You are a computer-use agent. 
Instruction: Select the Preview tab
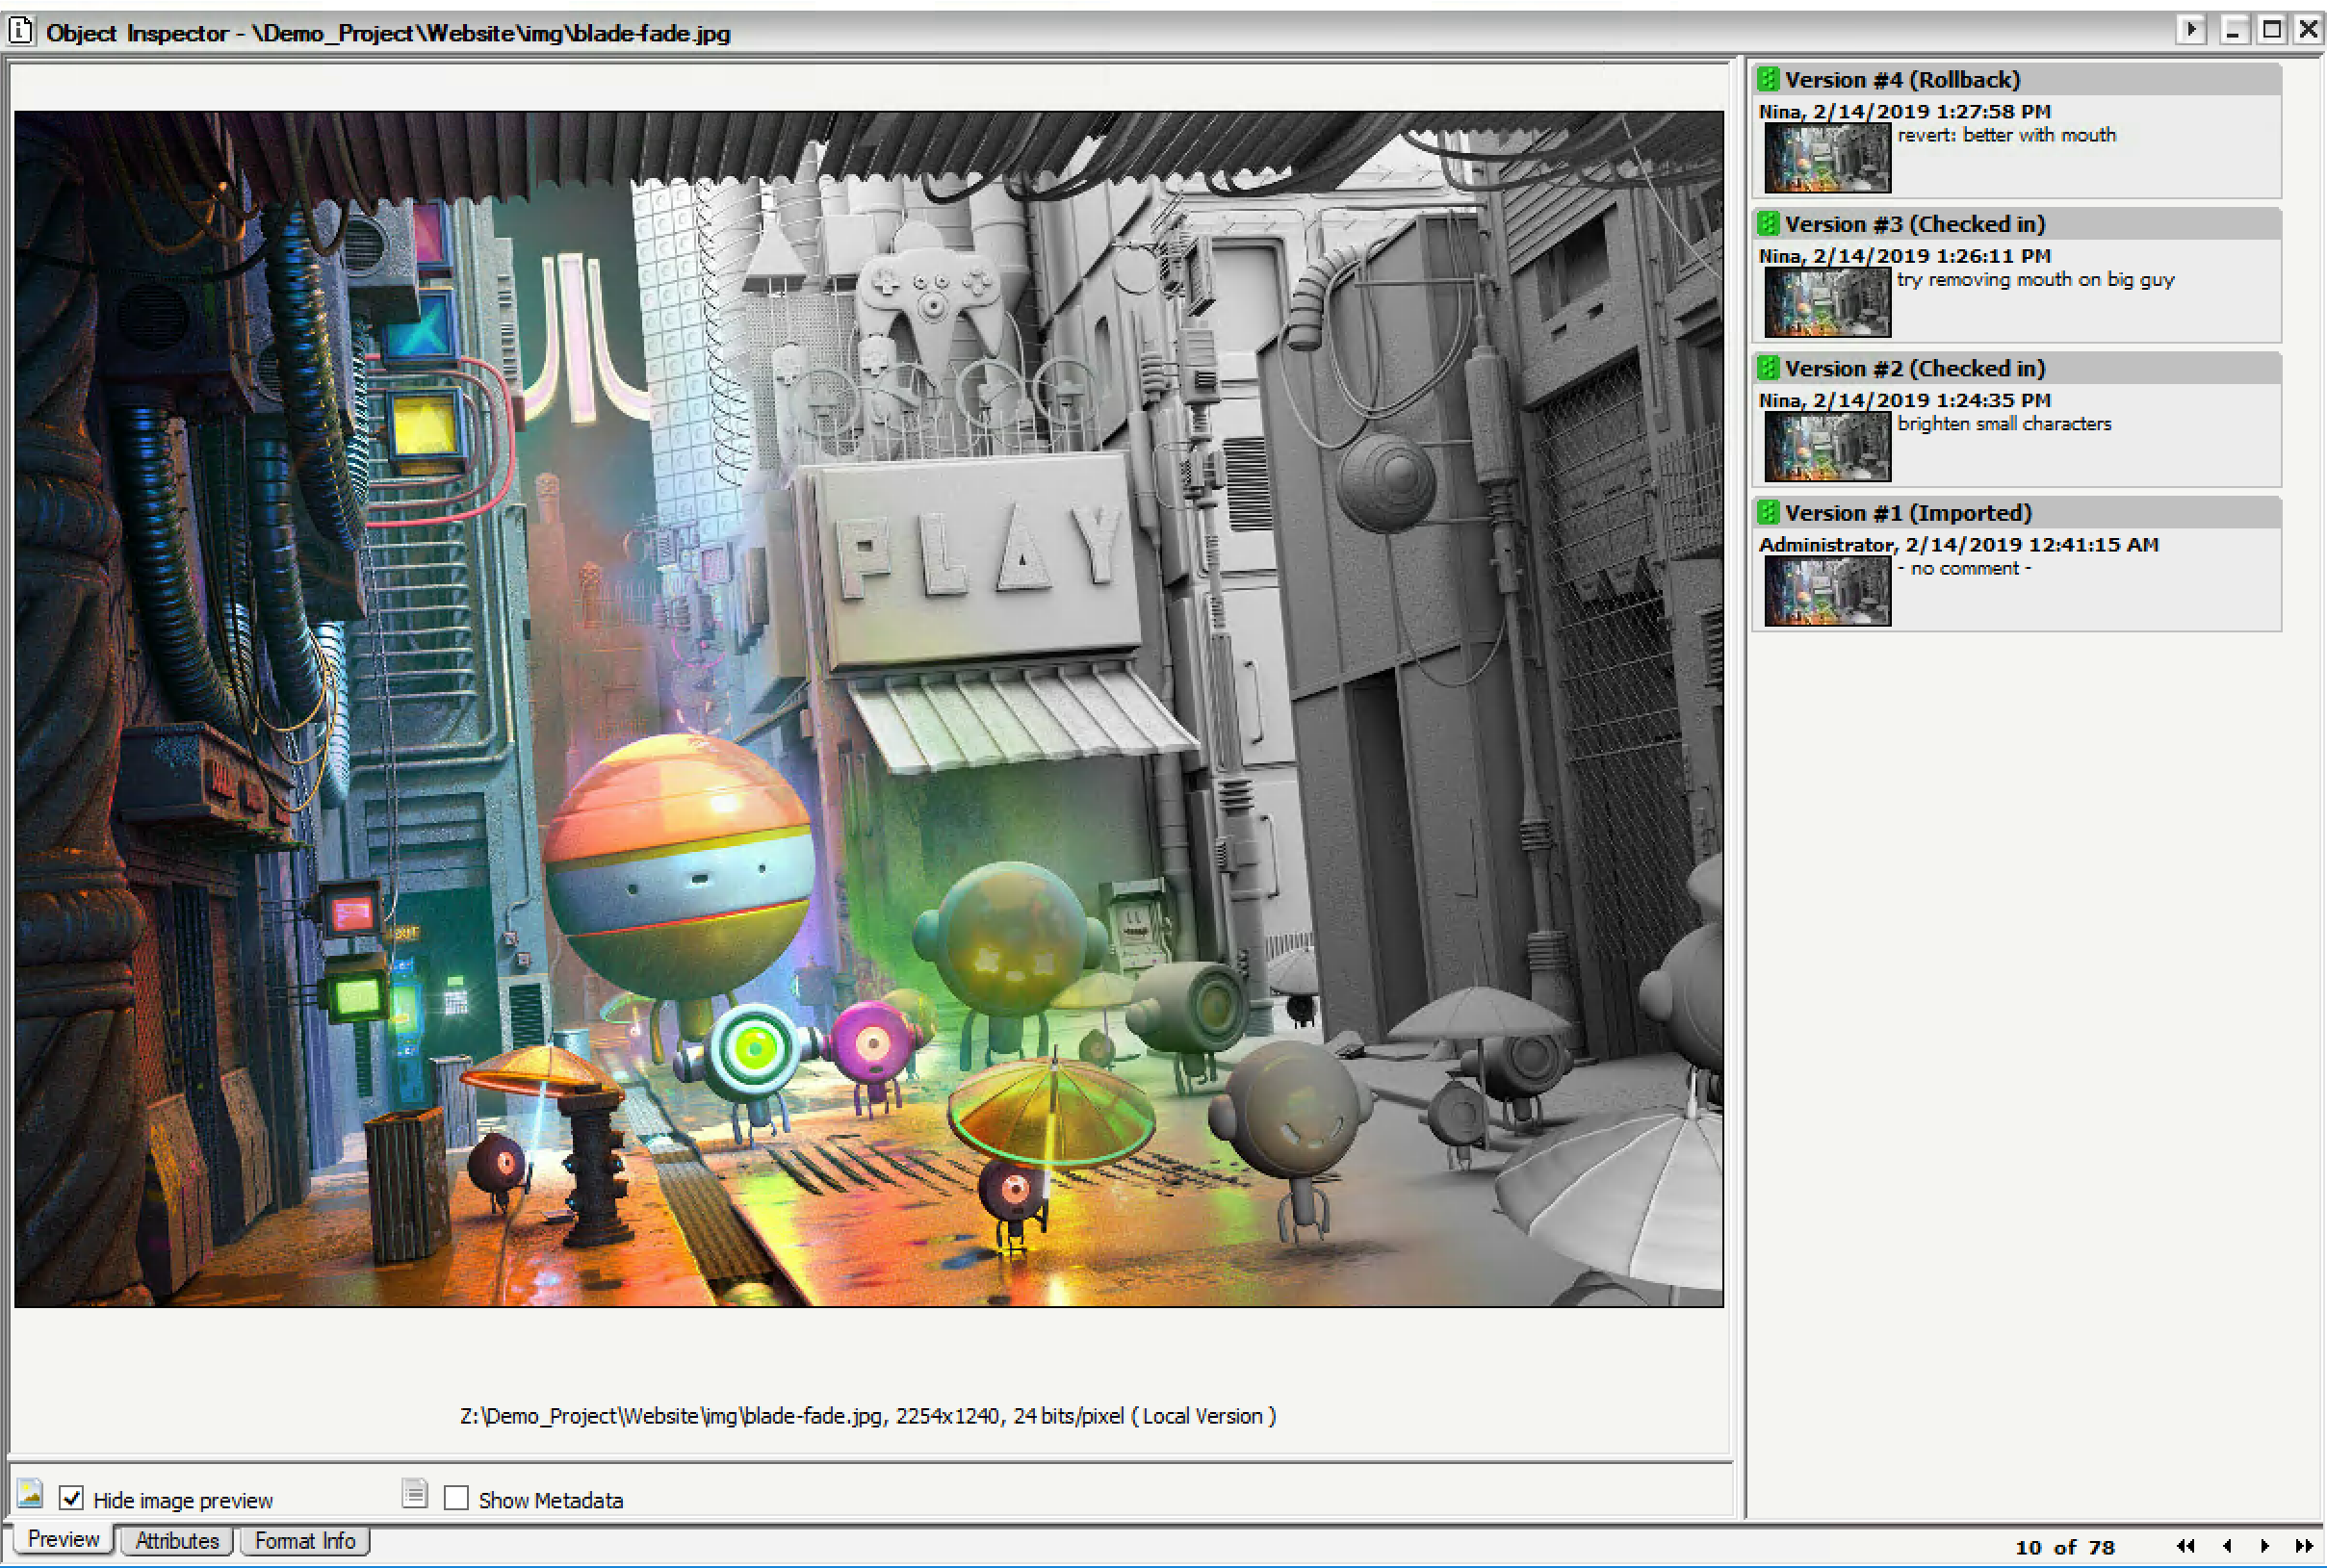63,1539
